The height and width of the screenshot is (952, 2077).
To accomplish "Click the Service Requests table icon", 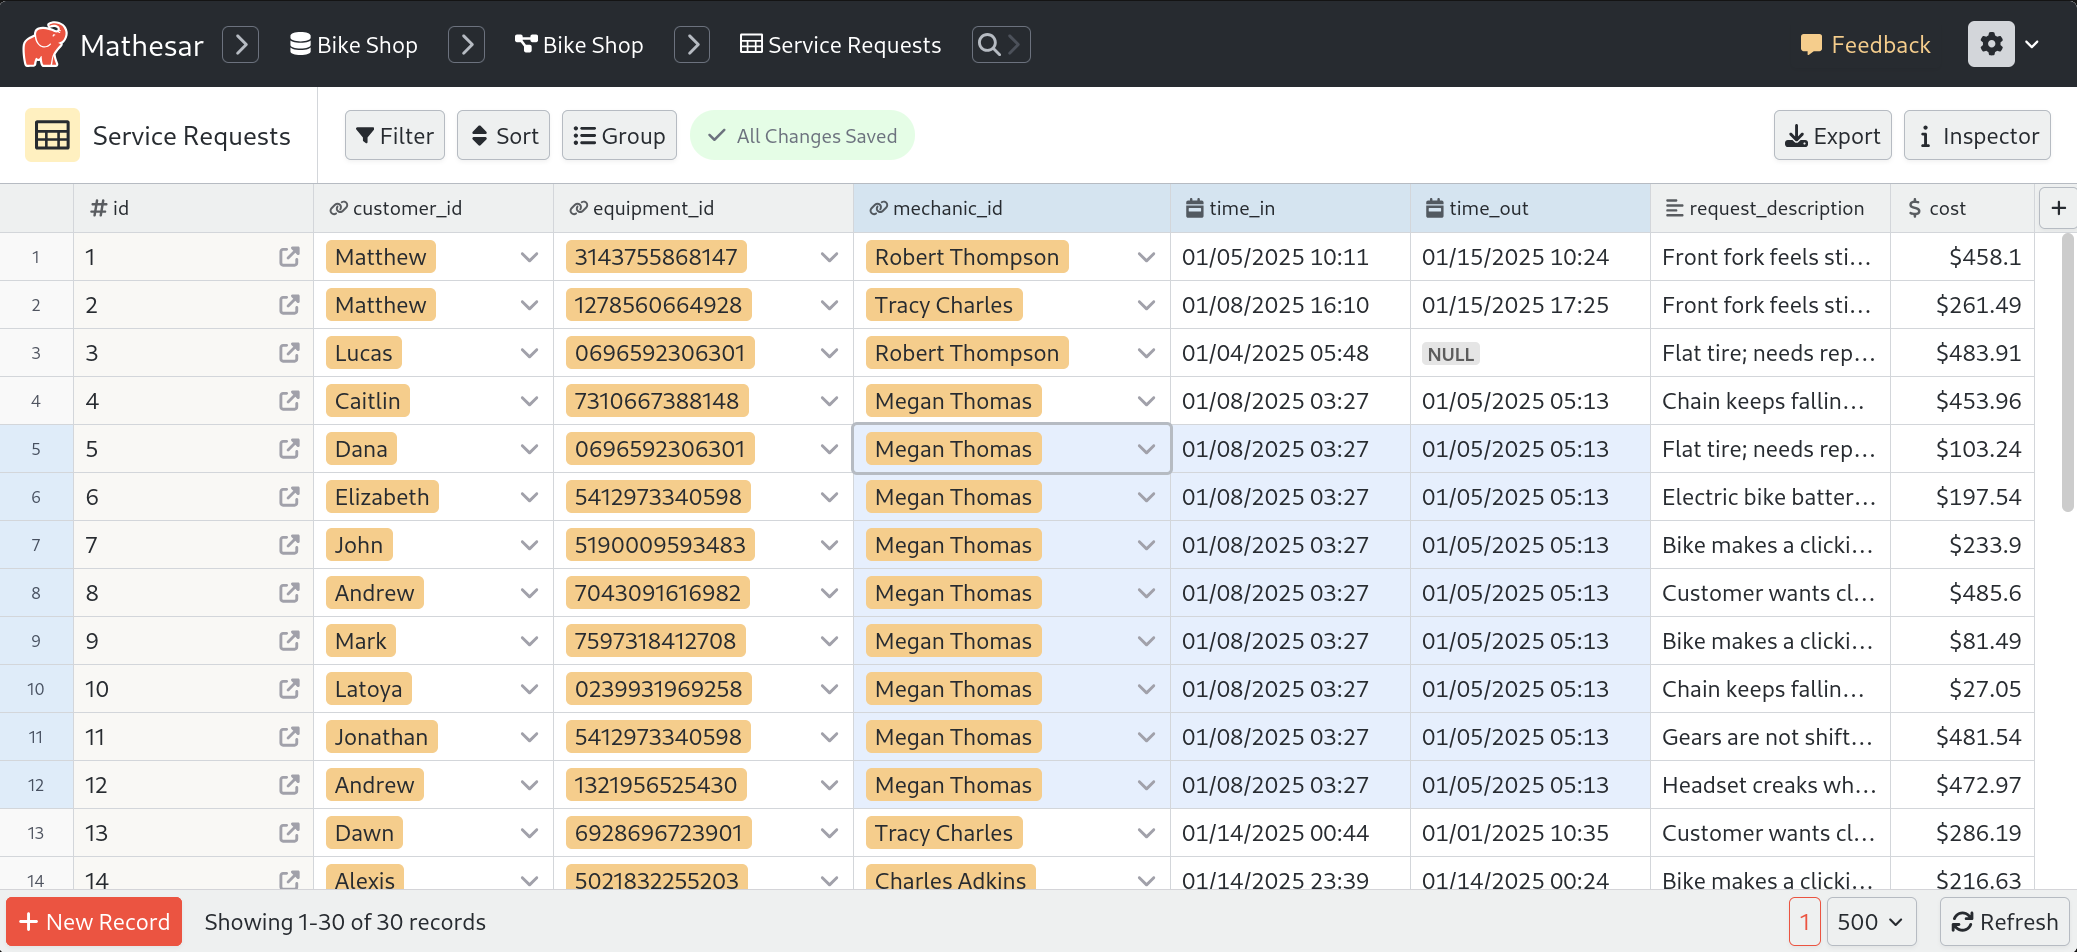I will pos(52,136).
